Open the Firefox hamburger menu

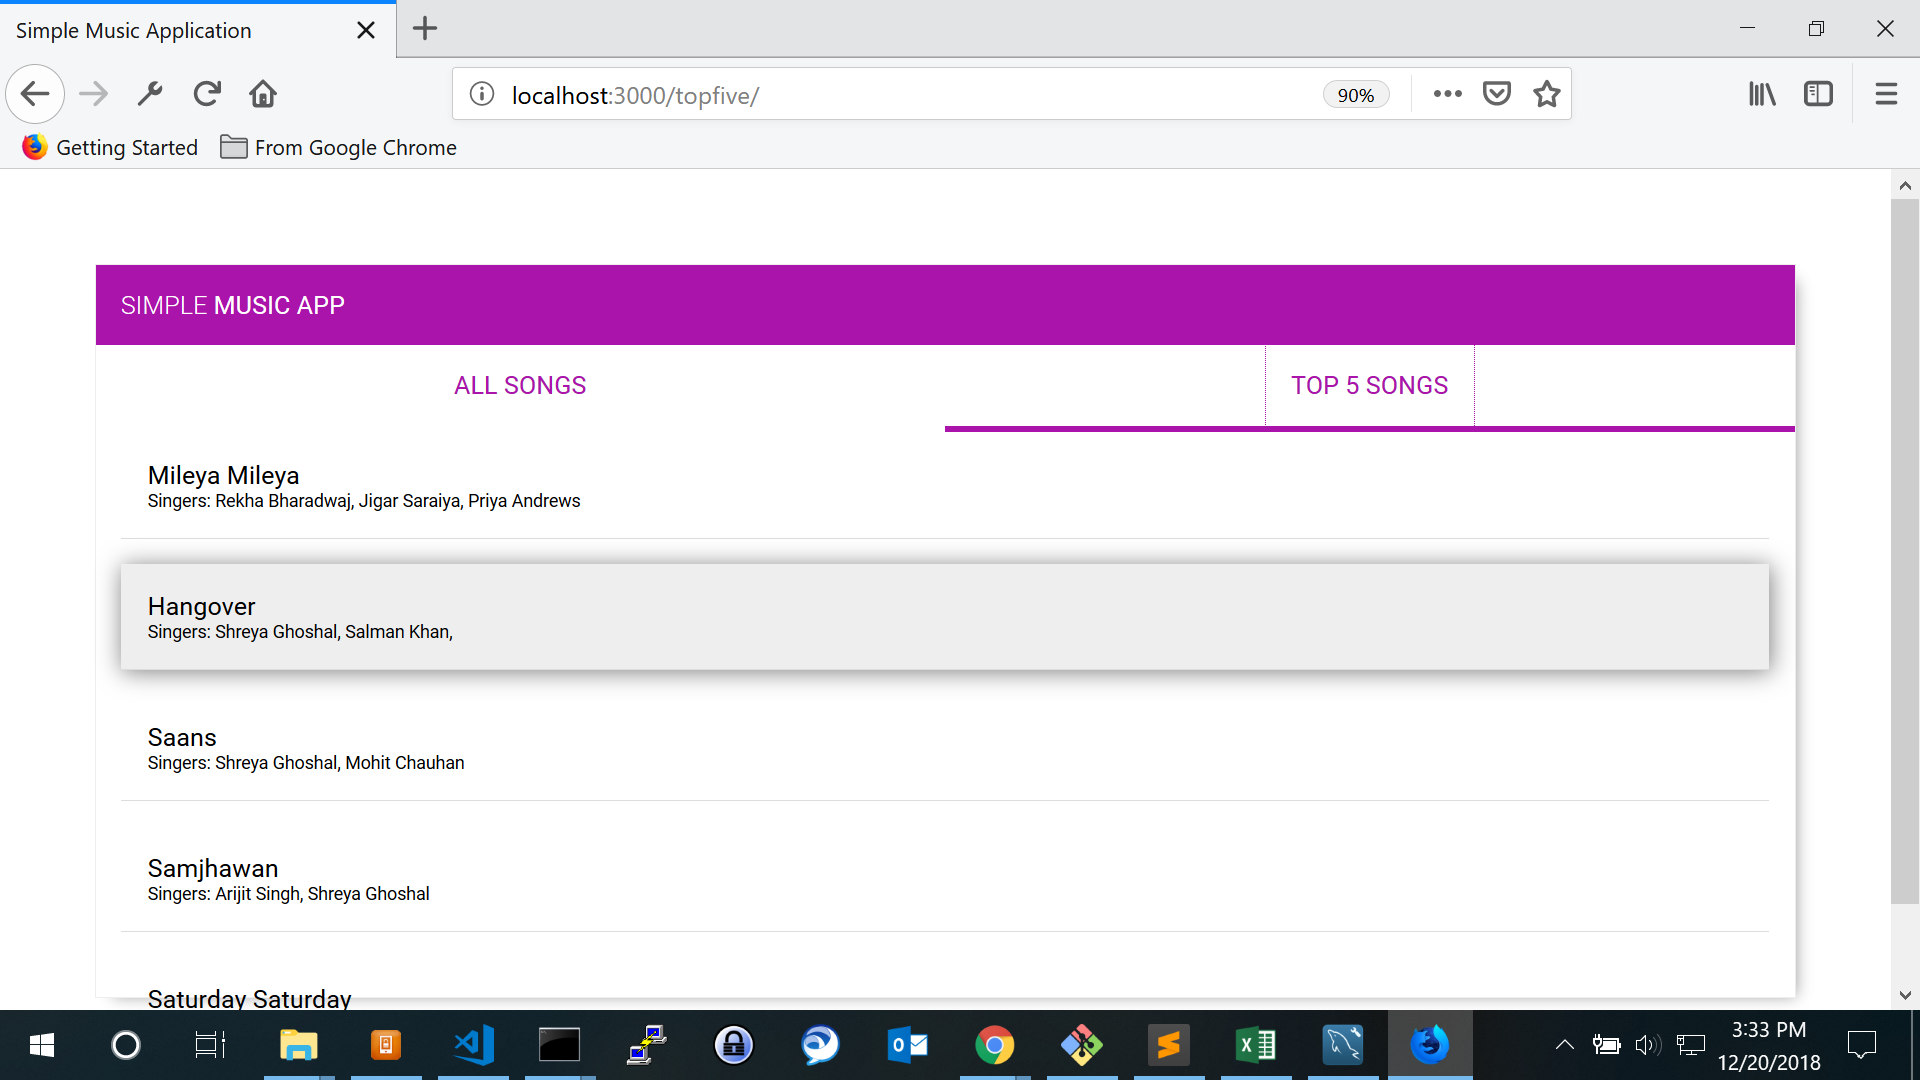pyautogui.click(x=1886, y=94)
